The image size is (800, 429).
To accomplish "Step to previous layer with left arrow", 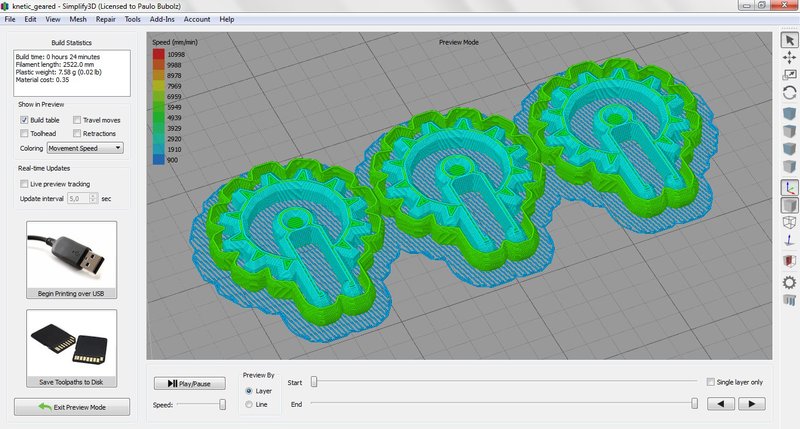I will pos(721,404).
